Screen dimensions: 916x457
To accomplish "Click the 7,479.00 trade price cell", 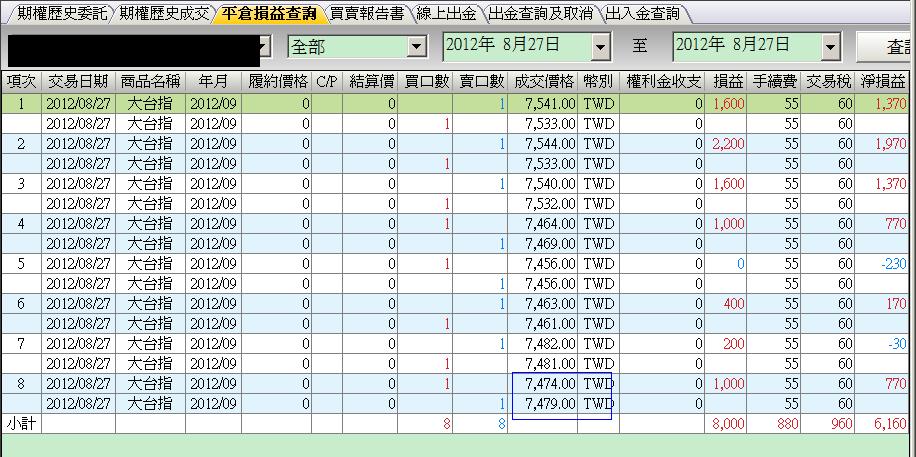I will tap(543, 403).
